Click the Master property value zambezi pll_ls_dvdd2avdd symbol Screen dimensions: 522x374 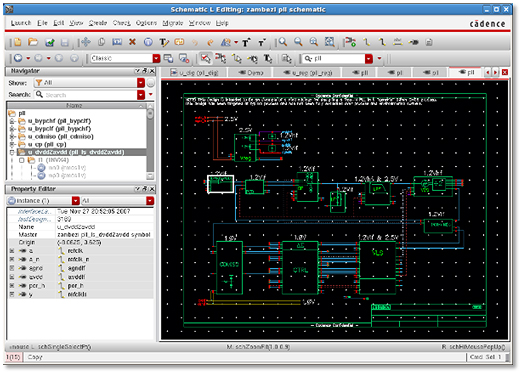(104, 235)
